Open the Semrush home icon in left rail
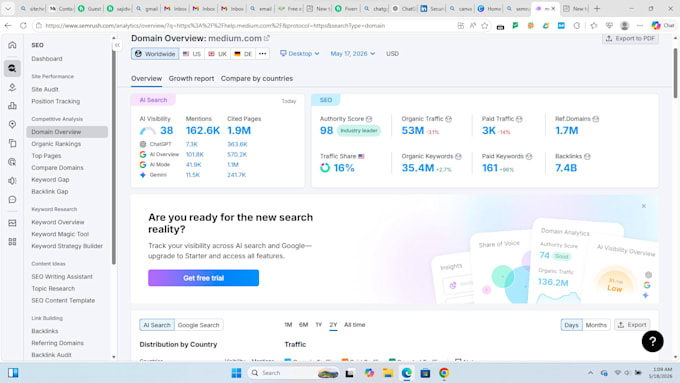The image size is (680, 383). click(x=12, y=45)
